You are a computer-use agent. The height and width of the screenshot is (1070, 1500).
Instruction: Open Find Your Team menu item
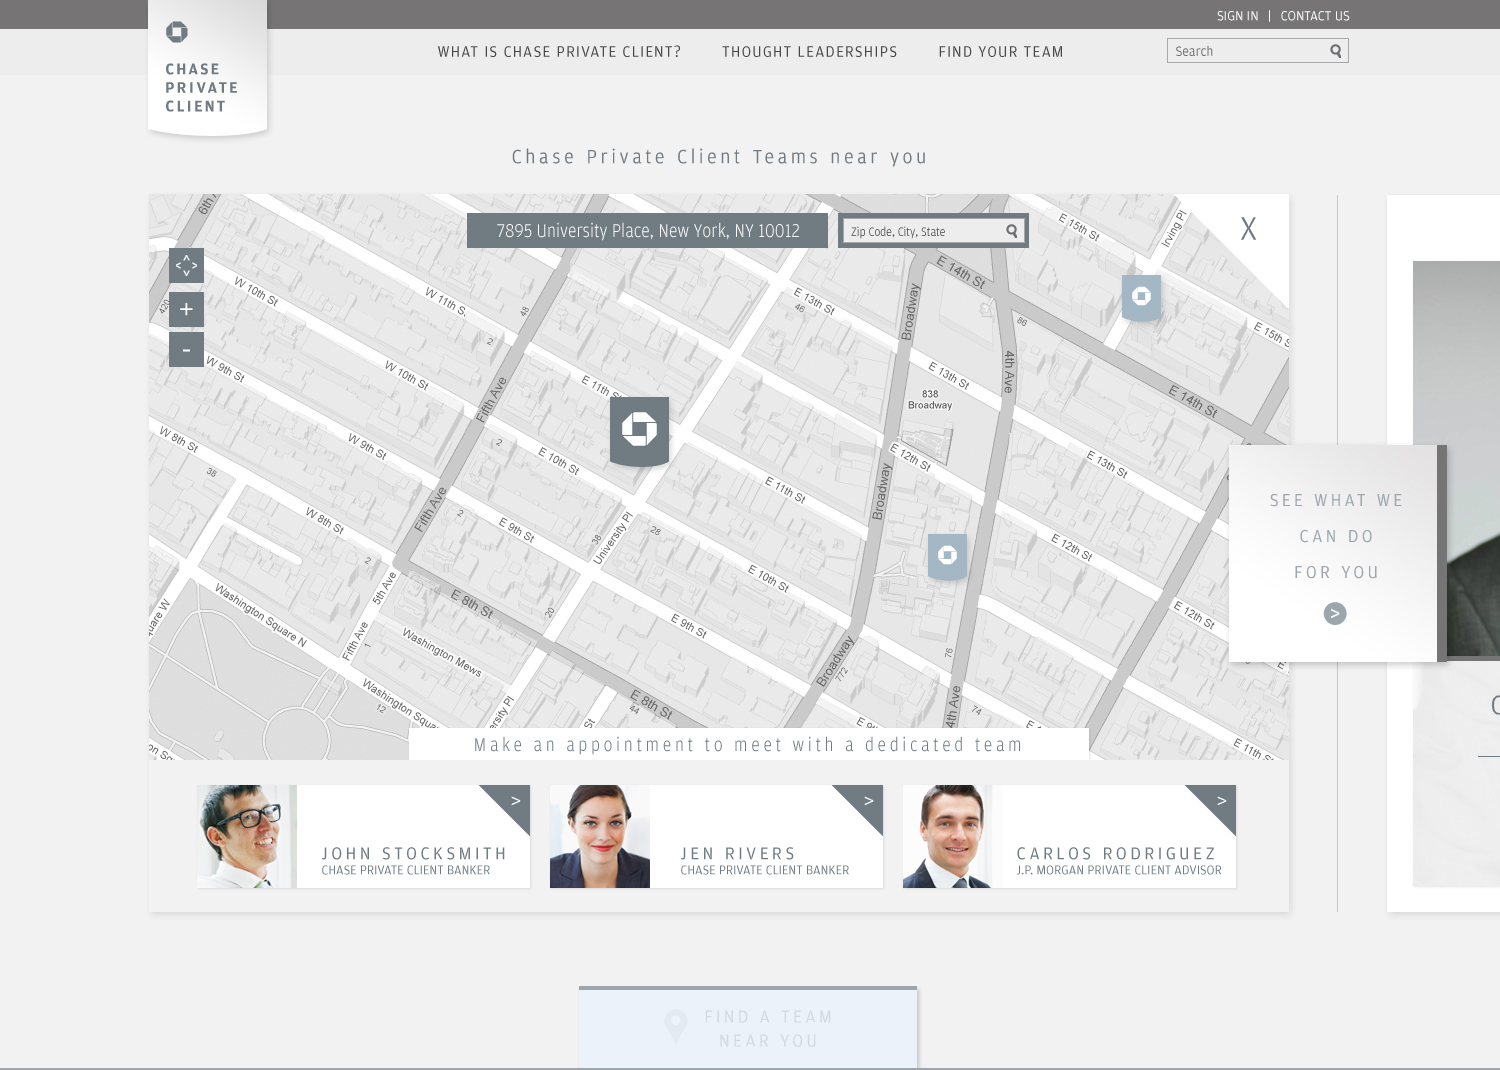click(1001, 52)
